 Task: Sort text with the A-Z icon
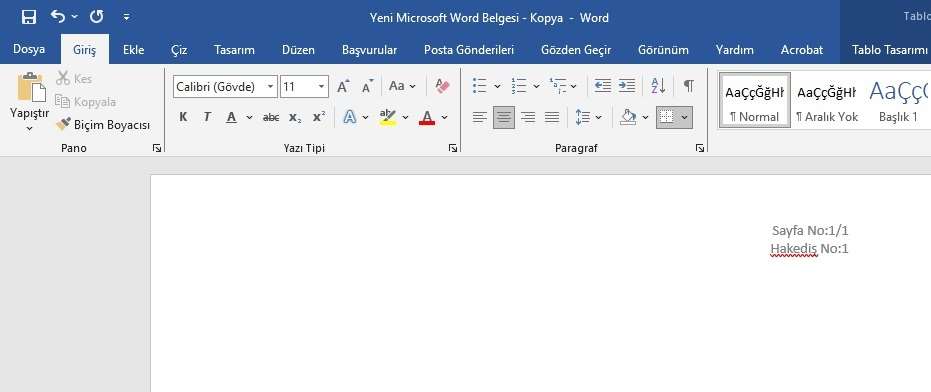pos(658,86)
